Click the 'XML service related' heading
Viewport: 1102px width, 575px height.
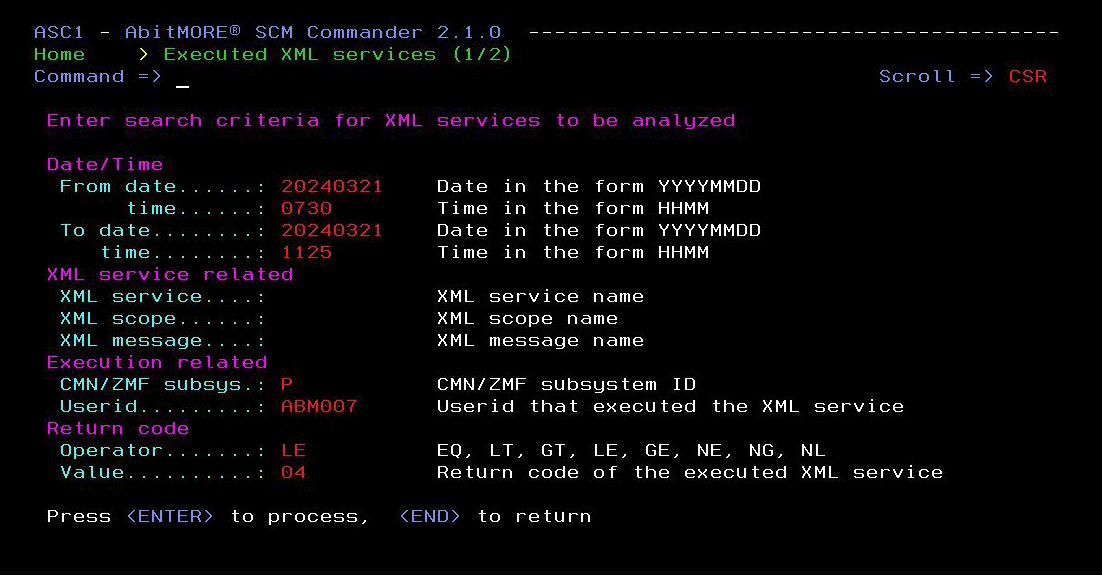(170, 275)
